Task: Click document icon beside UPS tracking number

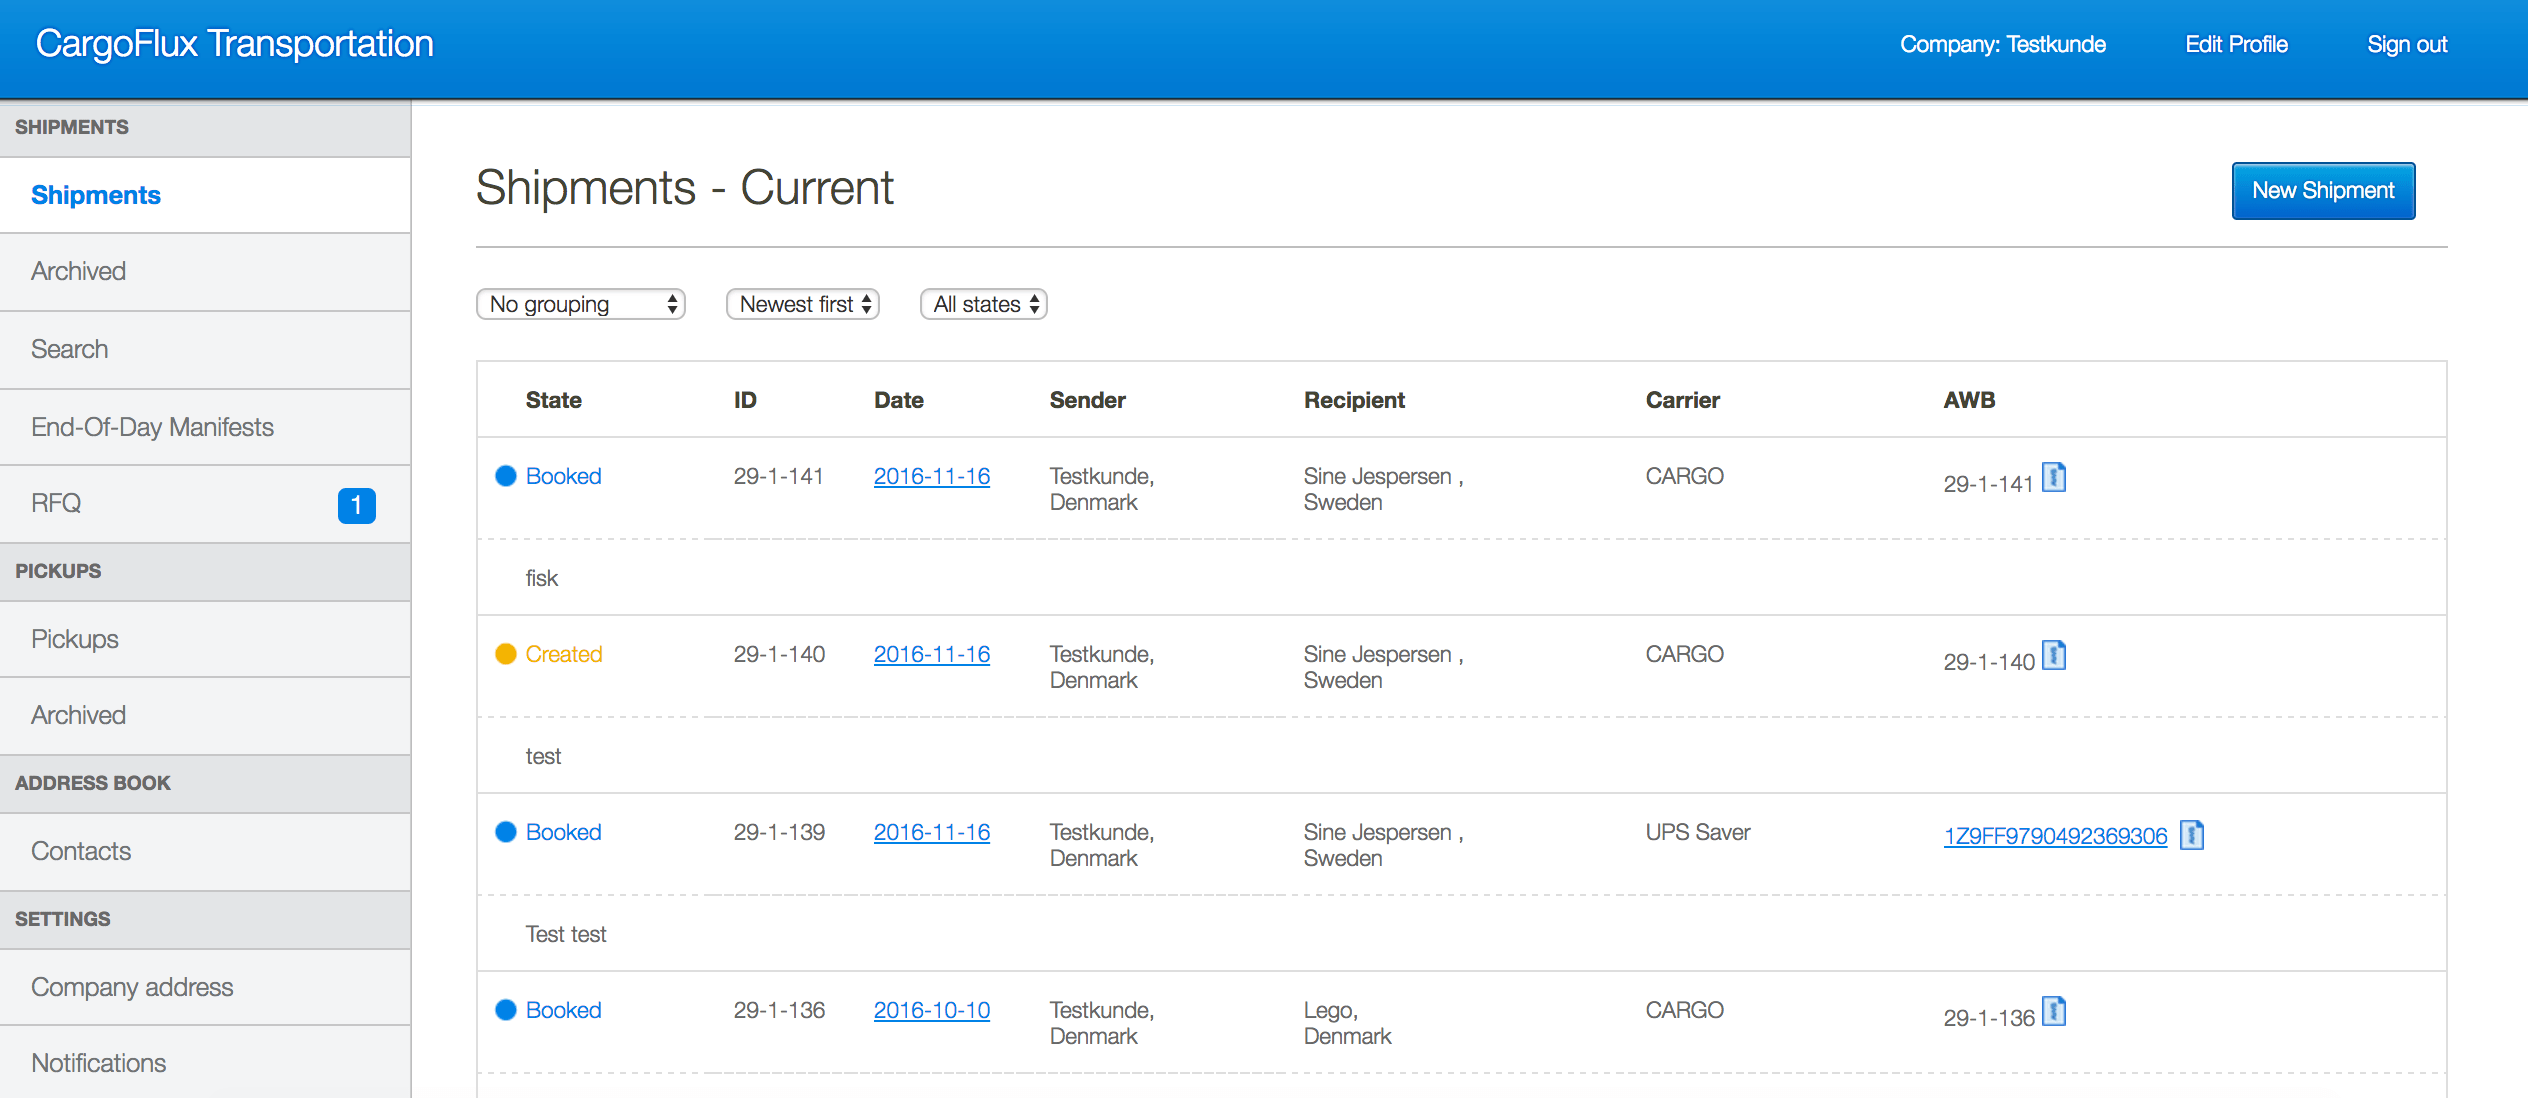Action: [2191, 834]
